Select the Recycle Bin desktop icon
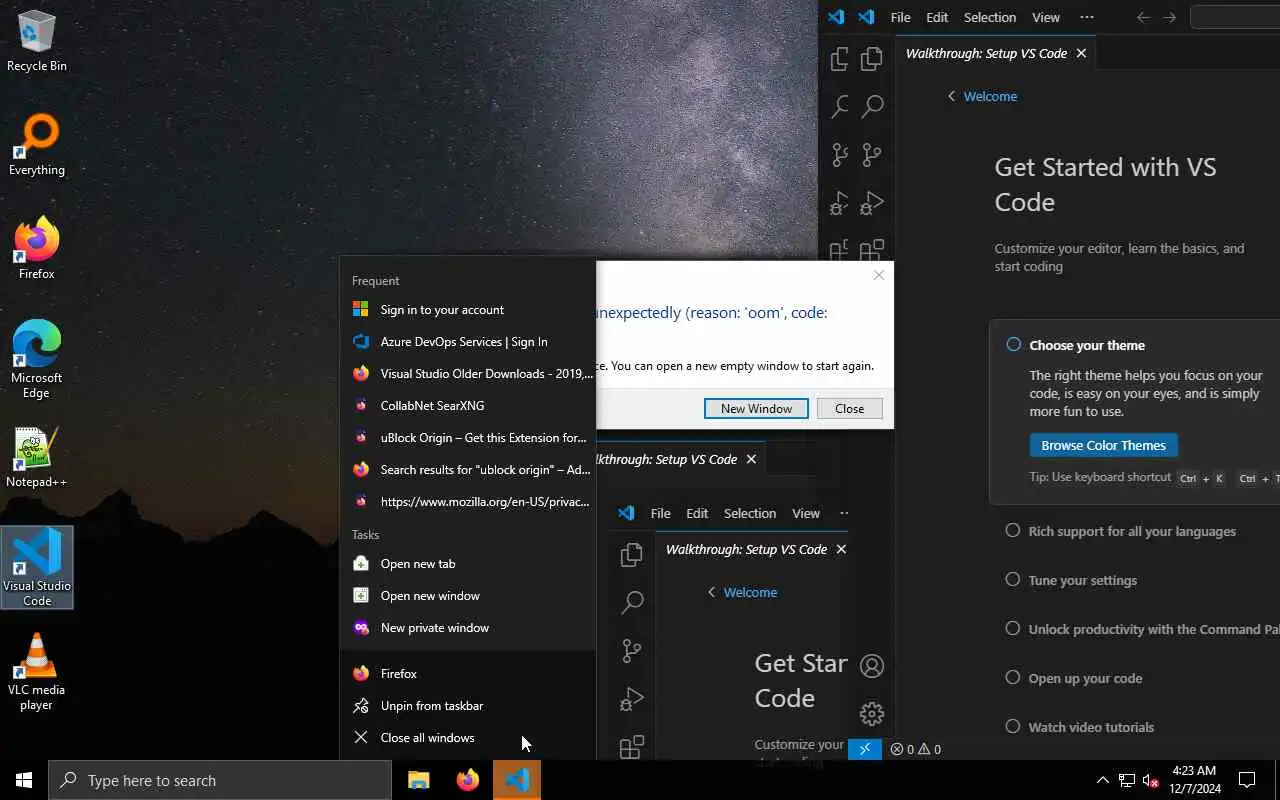The width and height of the screenshot is (1280, 800). 37,40
